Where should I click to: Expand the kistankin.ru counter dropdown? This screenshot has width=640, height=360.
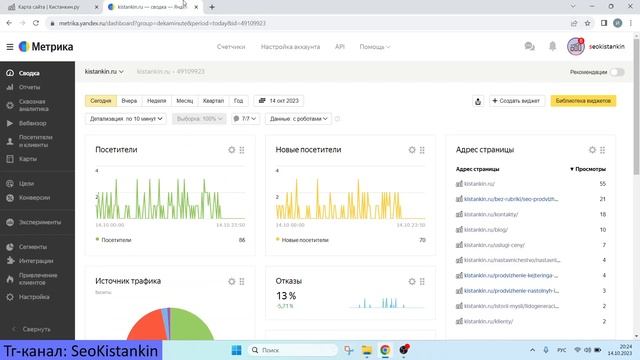click(104, 71)
